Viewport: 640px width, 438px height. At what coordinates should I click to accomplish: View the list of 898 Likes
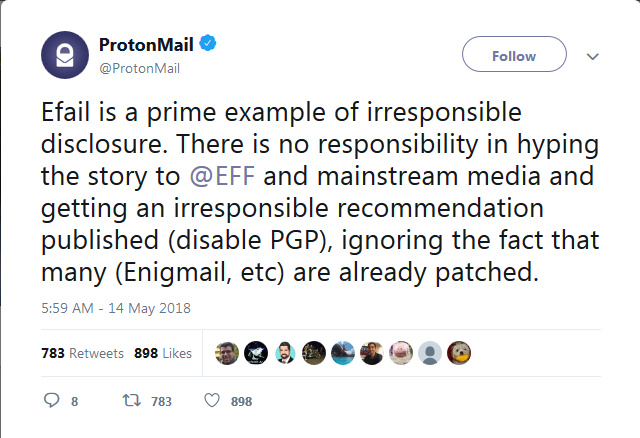[162, 353]
